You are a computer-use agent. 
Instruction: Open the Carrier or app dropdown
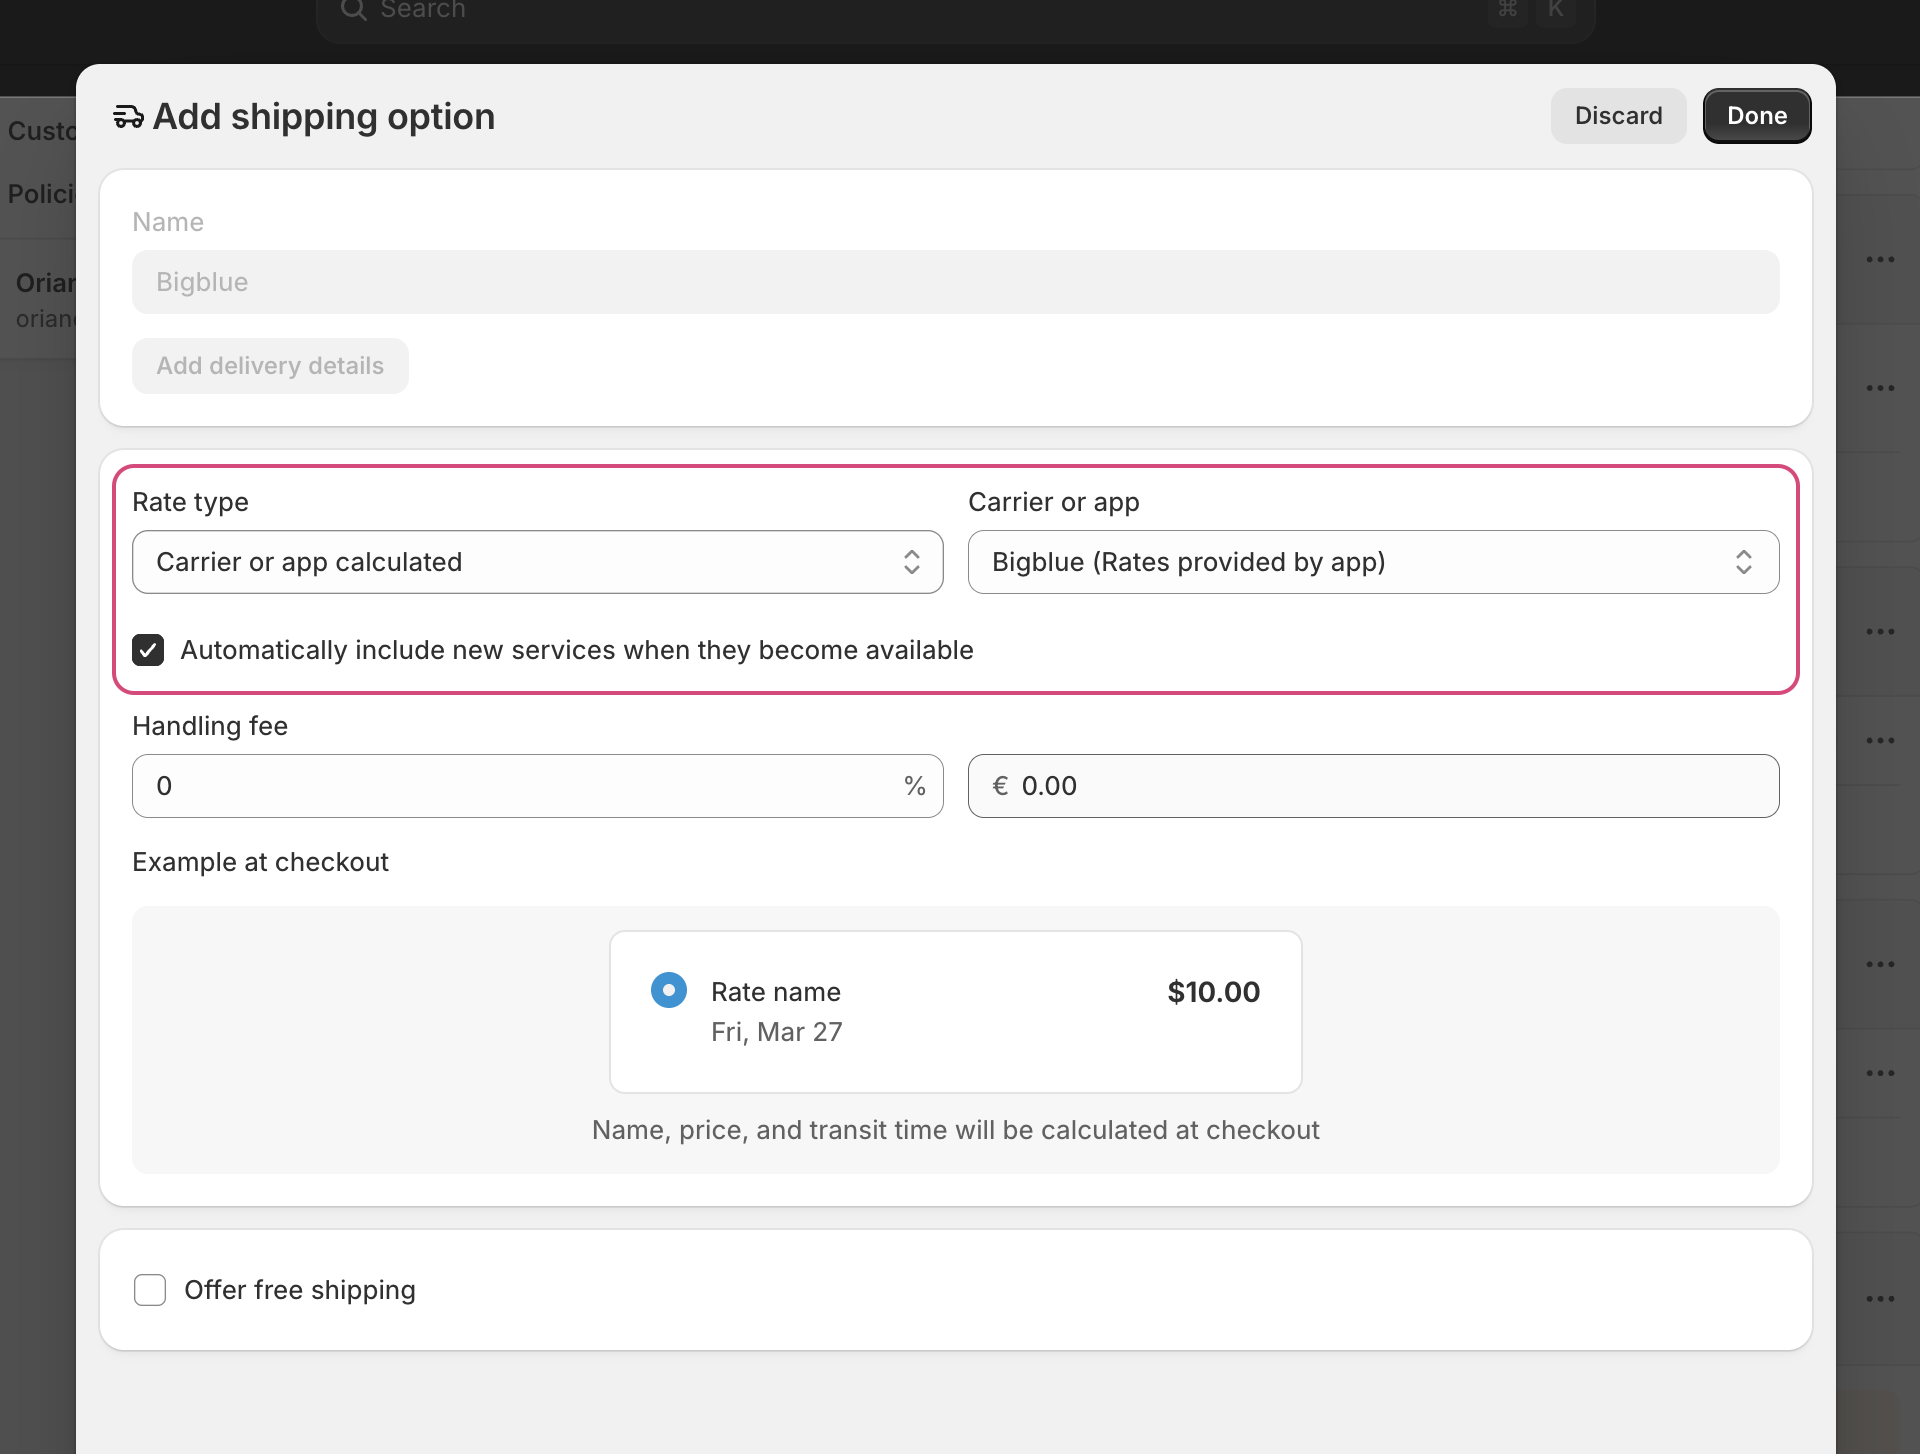point(1350,562)
